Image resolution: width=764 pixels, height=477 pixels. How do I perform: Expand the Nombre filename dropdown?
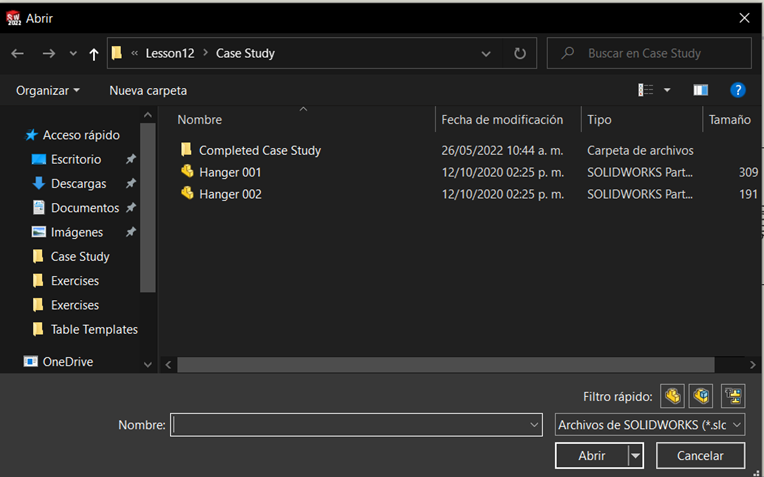(x=534, y=425)
